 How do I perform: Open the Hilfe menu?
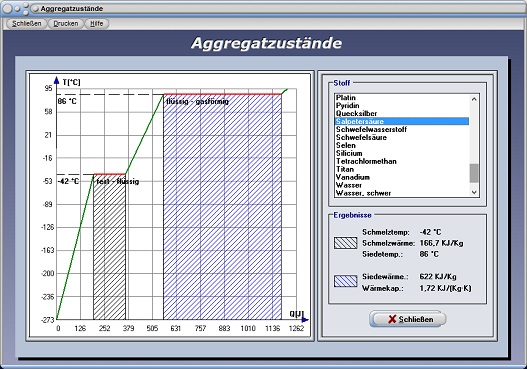tap(97, 24)
